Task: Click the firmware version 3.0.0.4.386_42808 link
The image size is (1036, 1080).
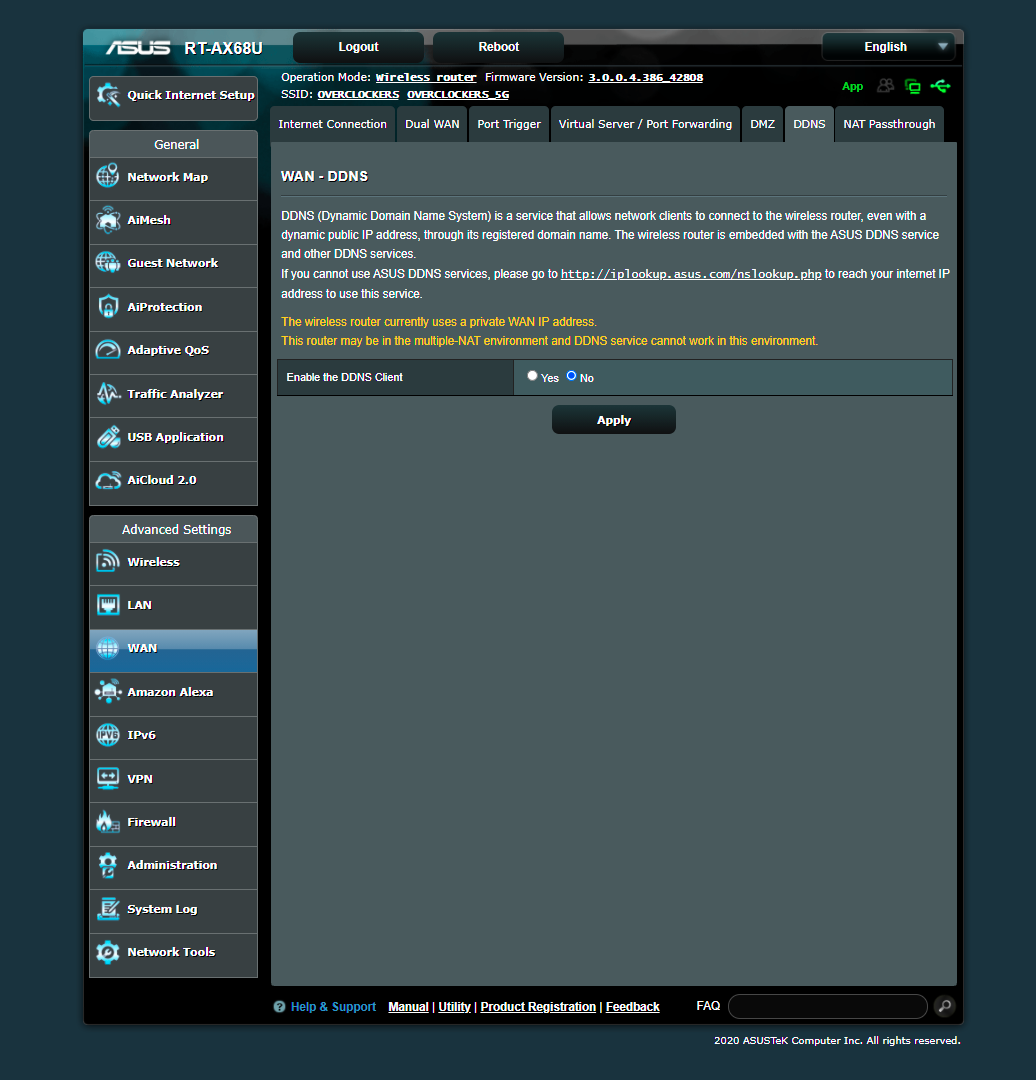Action: pos(645,77)
